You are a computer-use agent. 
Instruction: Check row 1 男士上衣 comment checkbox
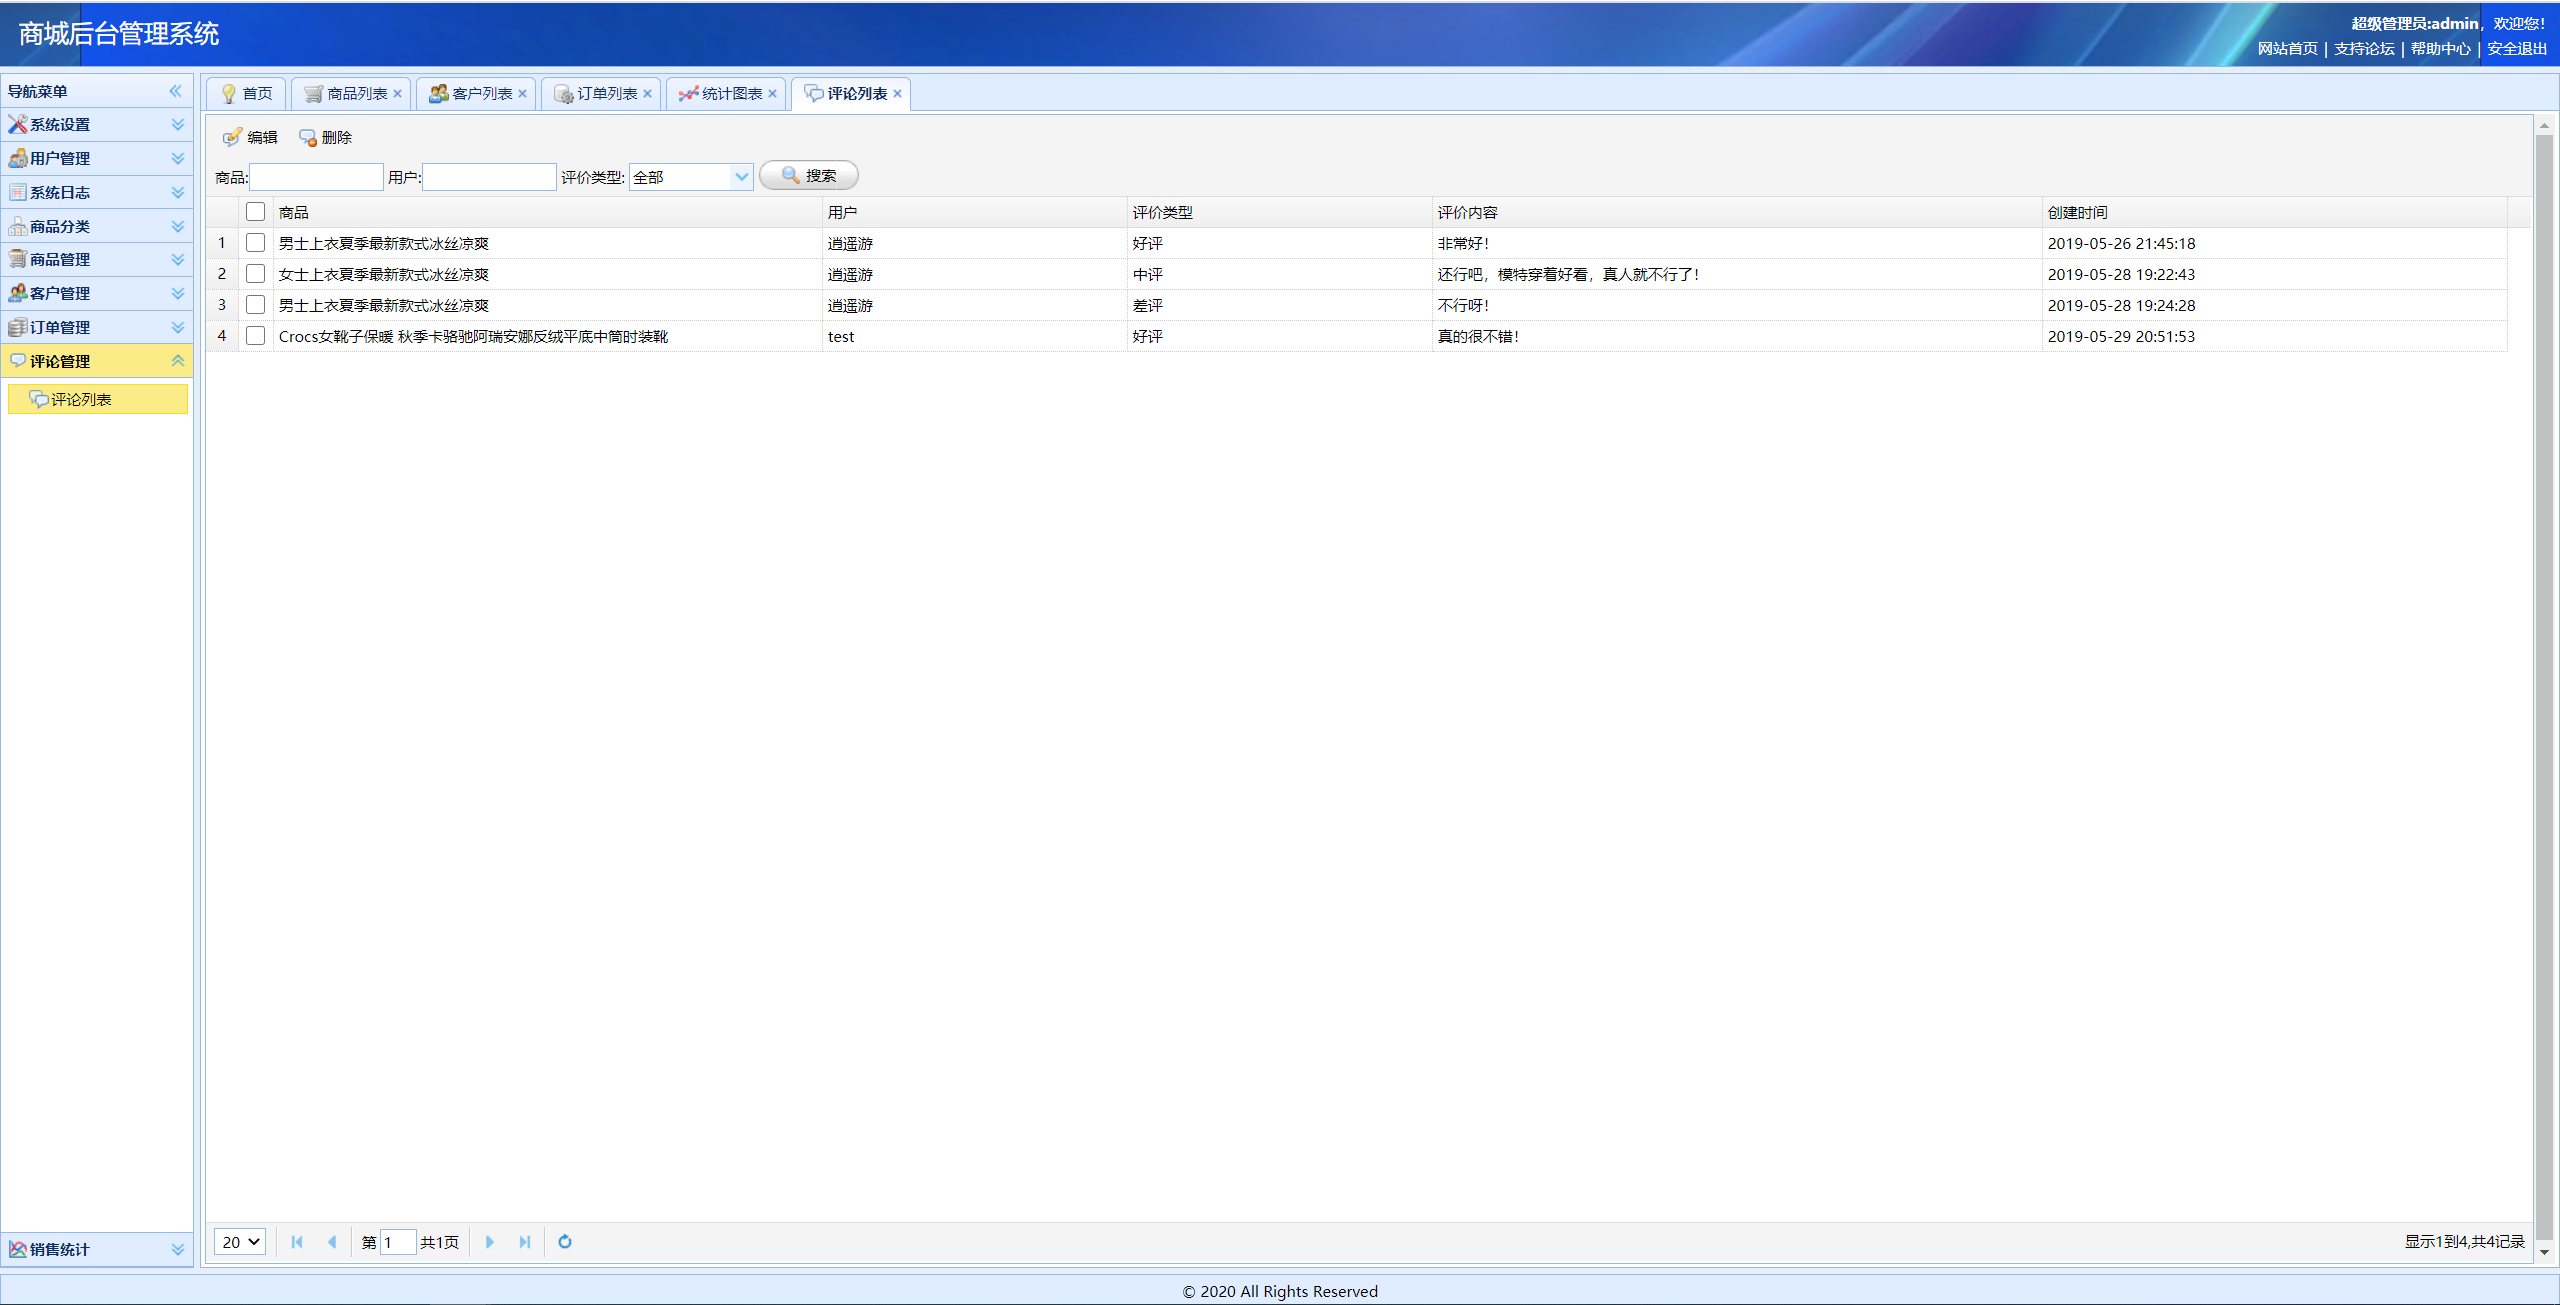[256, 243]
